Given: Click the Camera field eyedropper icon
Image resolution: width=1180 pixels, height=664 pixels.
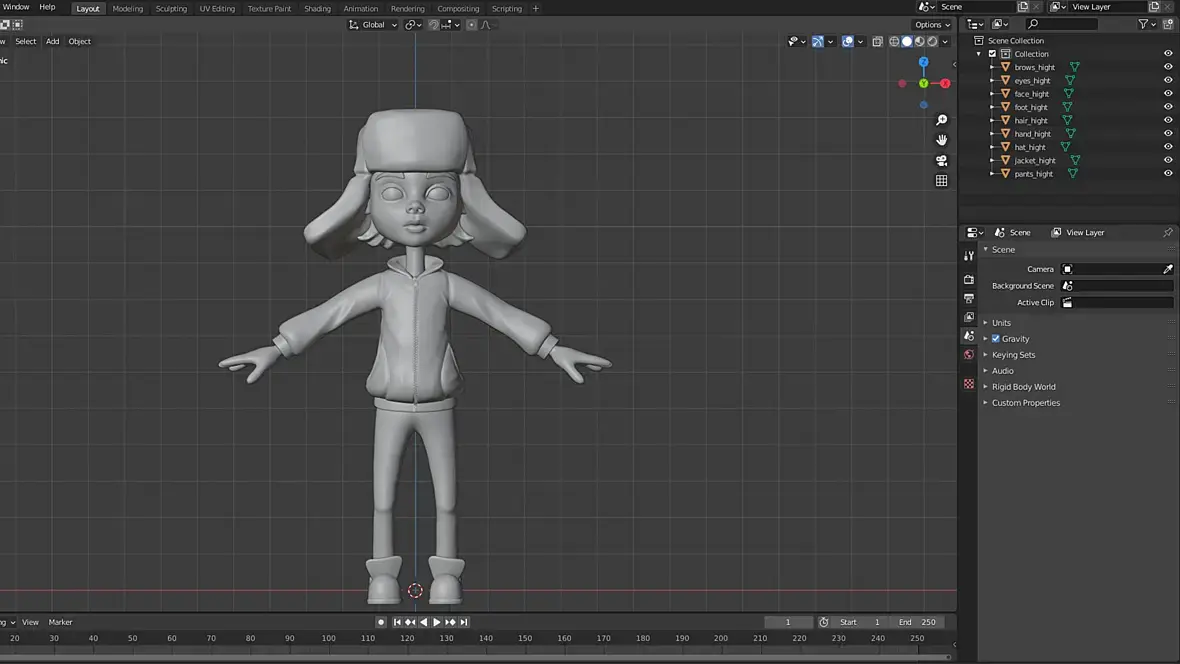Looking at the screenshot, I should tap(1167, 269).
